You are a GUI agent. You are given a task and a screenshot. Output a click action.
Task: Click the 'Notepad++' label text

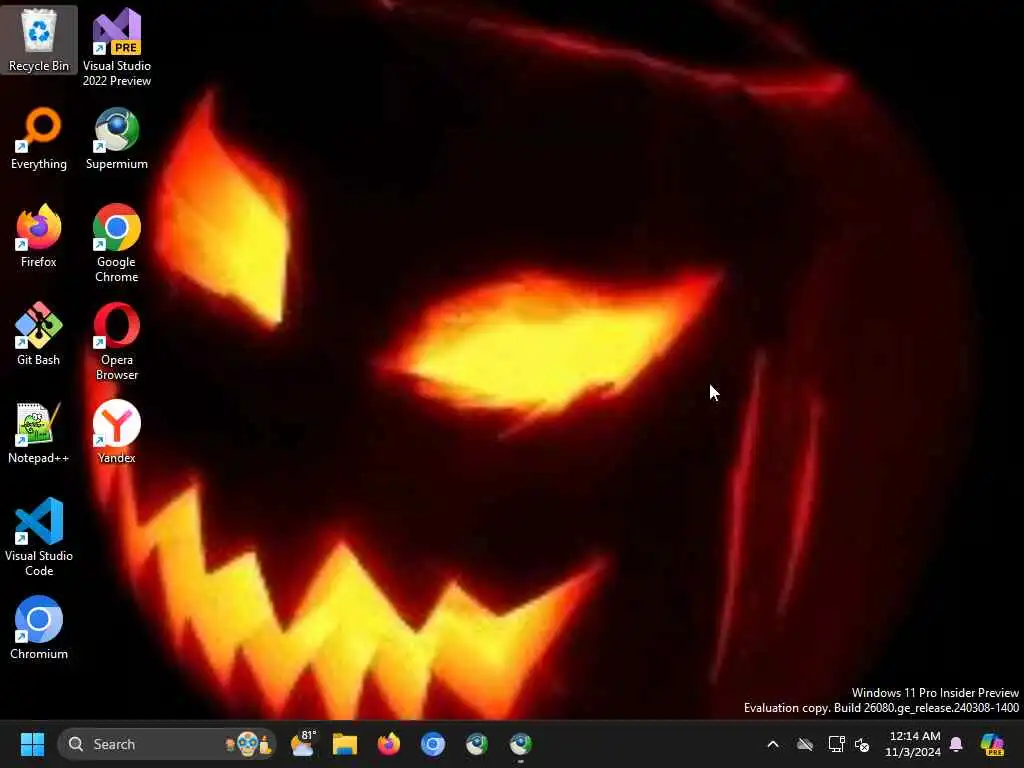coord(39,458)
